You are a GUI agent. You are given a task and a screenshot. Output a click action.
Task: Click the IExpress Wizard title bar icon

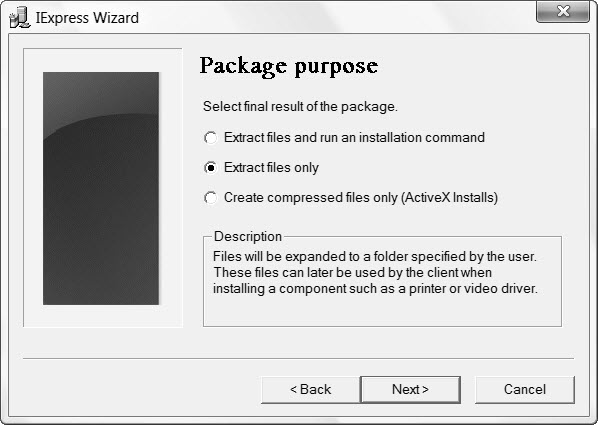pos(19,18)
